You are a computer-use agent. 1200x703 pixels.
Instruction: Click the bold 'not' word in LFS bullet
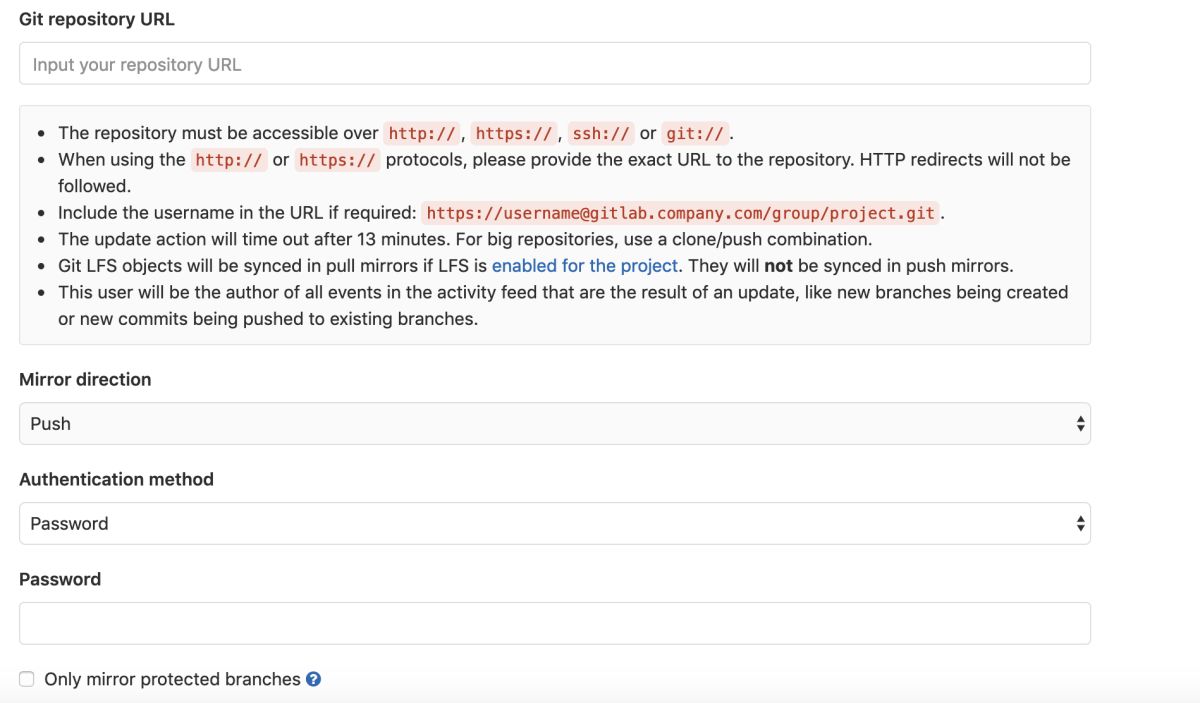[778, 266]
